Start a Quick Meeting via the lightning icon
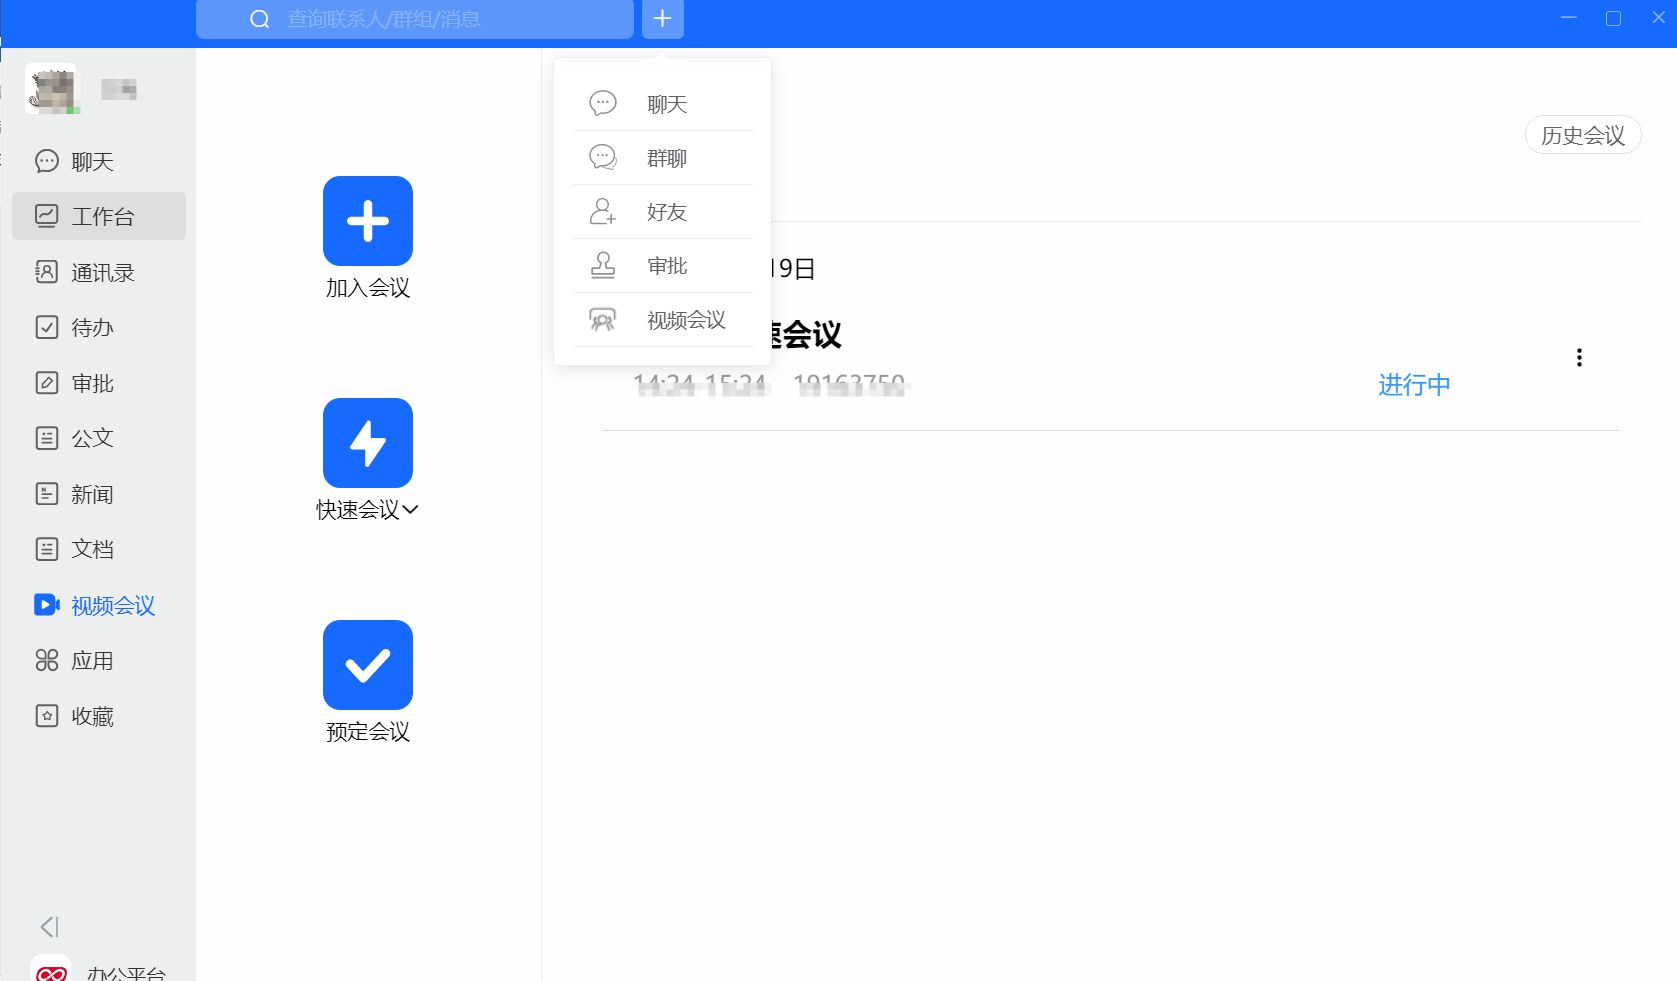The image size is (1677, 981). pyautogui.click(x=367, y=443)
